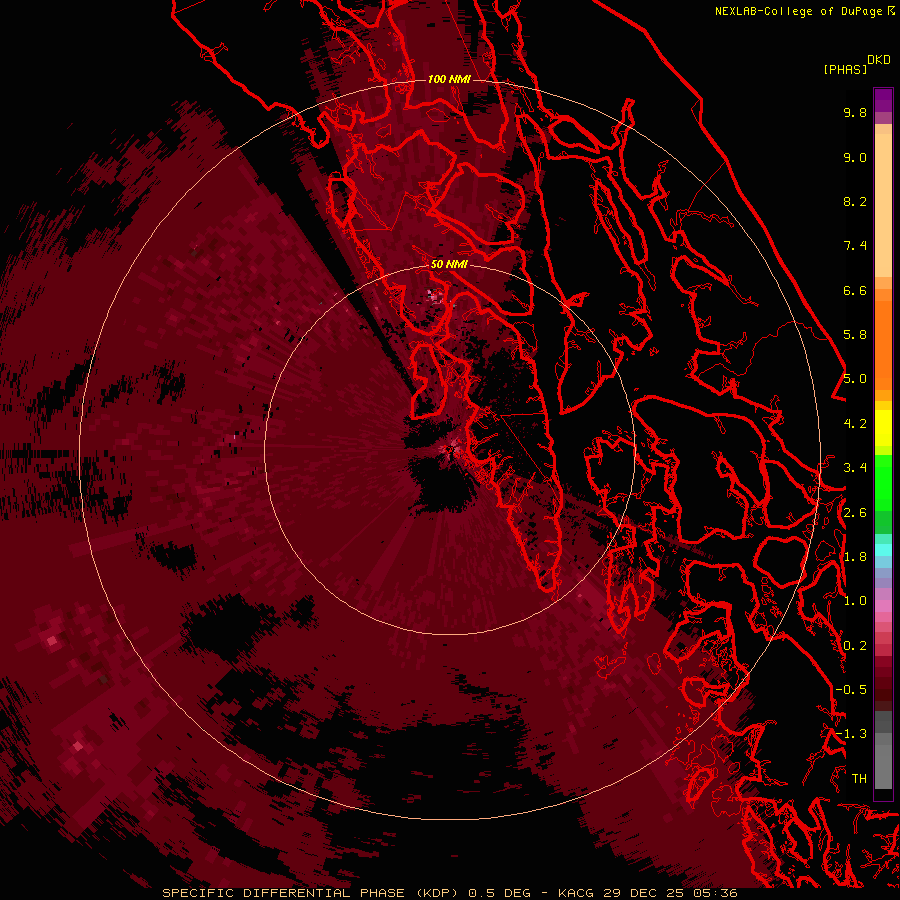Click the '0.2' color scale value
Image resolution: width=900 pixels, height=900 pixels.
click(x=855, y=646)
